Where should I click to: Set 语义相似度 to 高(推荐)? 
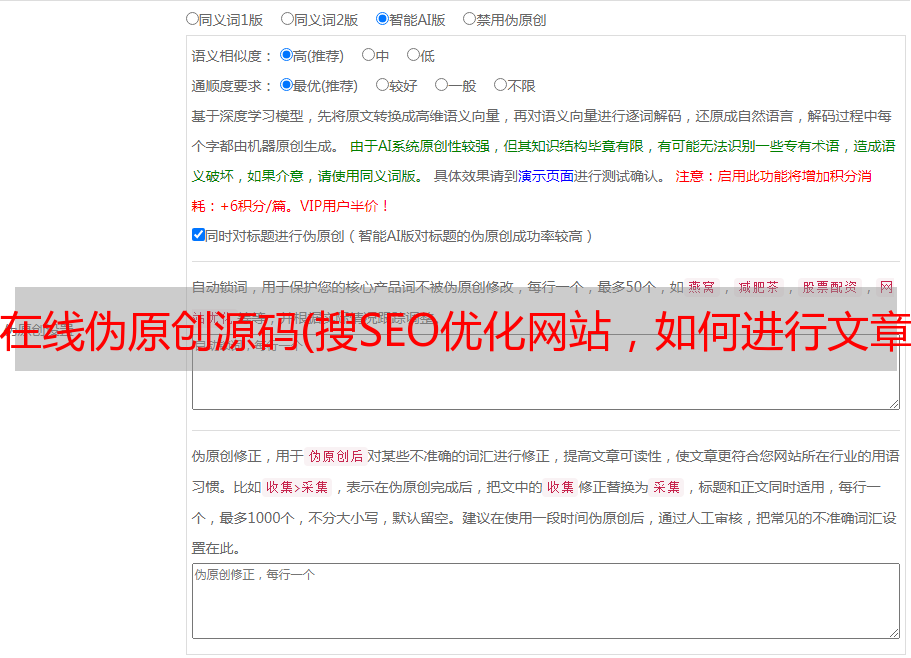coord(286,55)
